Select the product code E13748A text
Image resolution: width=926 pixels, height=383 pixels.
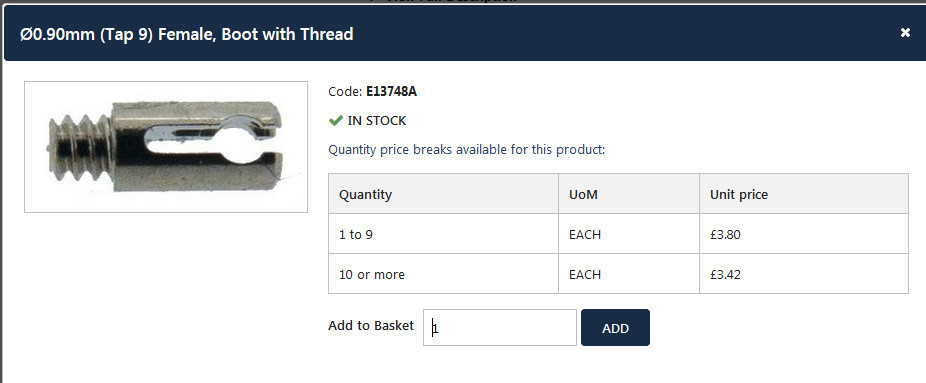point(392,92)
